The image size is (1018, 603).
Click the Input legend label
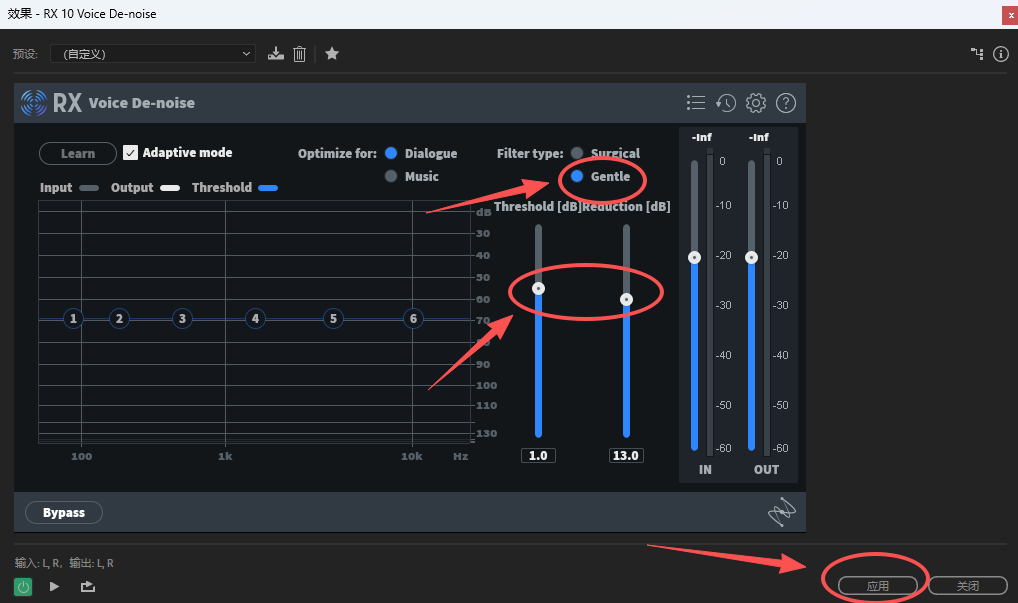(56, 188)
